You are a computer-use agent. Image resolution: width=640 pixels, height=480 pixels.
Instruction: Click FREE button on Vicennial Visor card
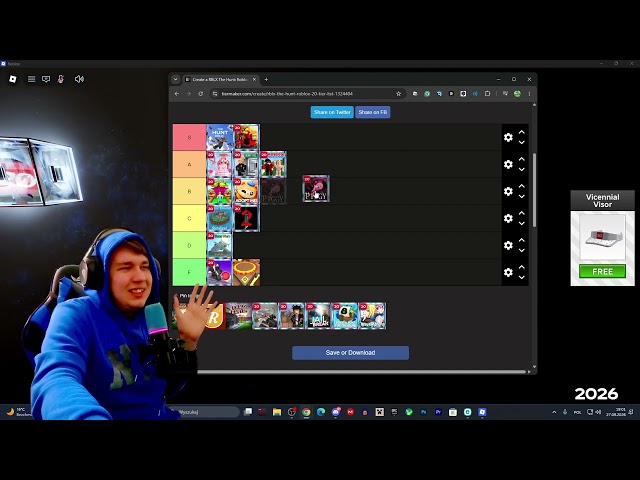pyautogui.click(x=602, y=271)
